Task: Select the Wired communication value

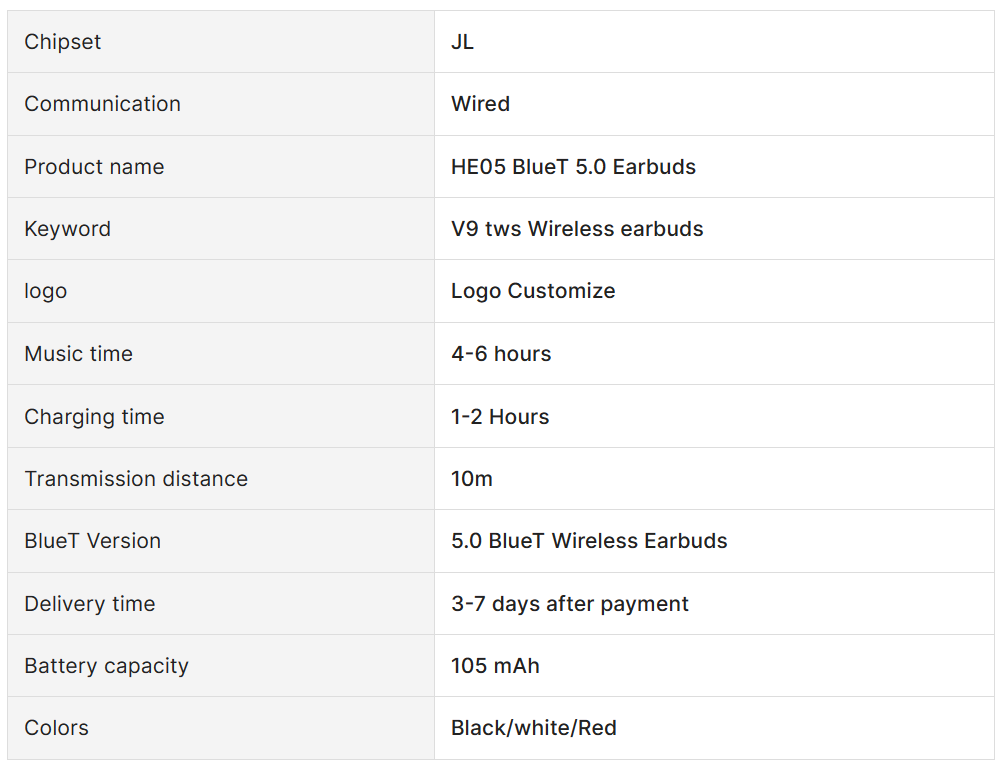Action: (480, 104)
